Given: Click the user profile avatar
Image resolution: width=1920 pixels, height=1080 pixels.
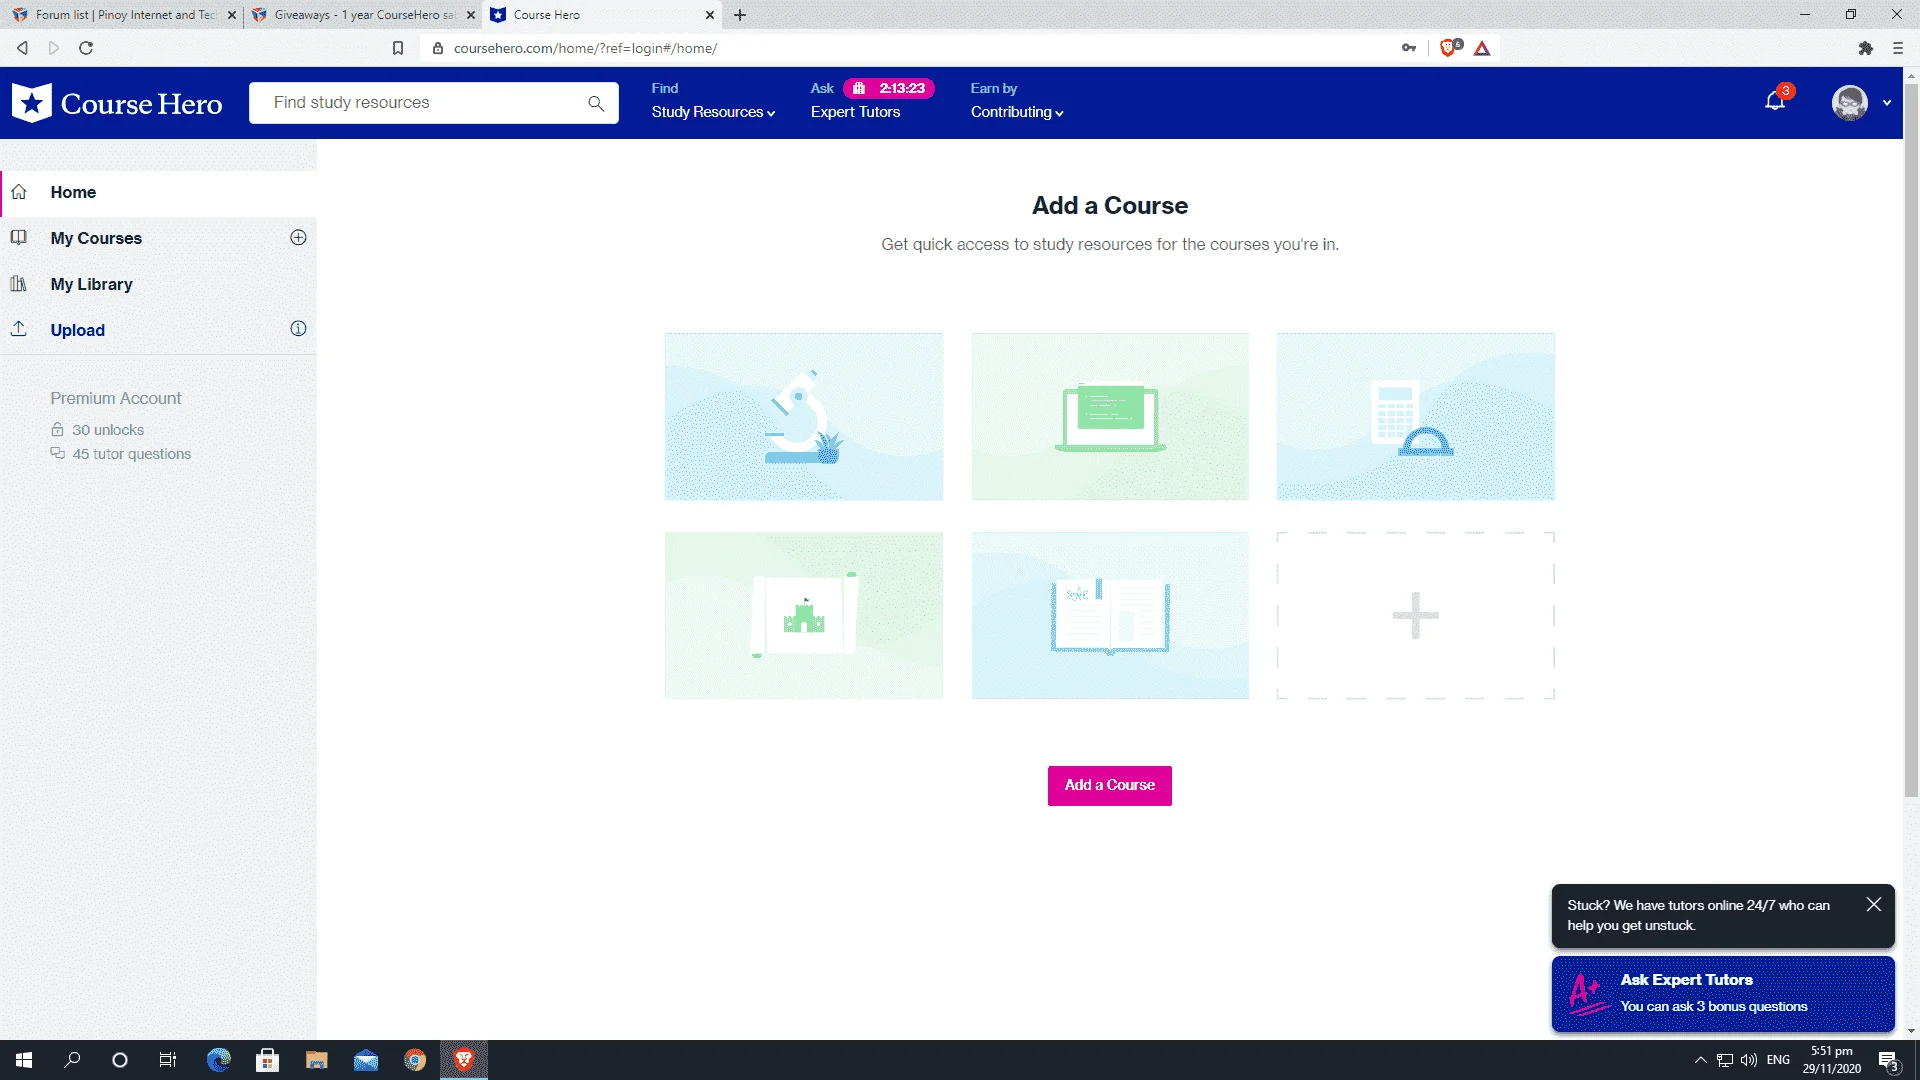Looking at the screenshot, I should [1849, 102].
